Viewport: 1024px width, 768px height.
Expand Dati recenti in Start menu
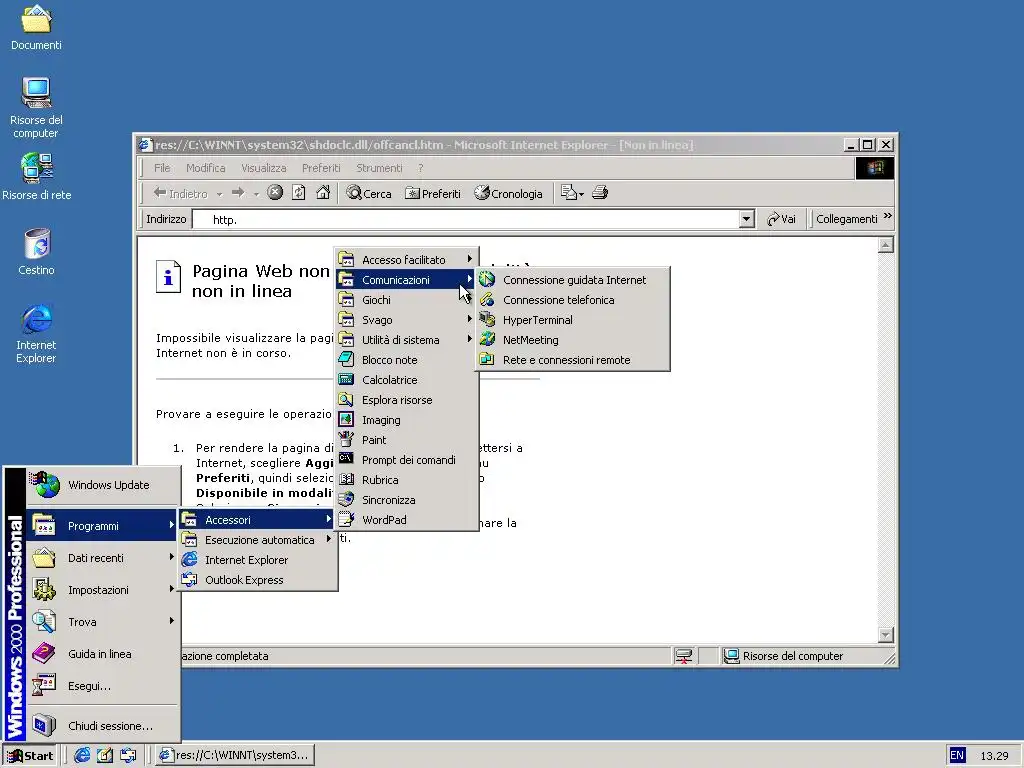pyautogui.click(x=103, y=558)
